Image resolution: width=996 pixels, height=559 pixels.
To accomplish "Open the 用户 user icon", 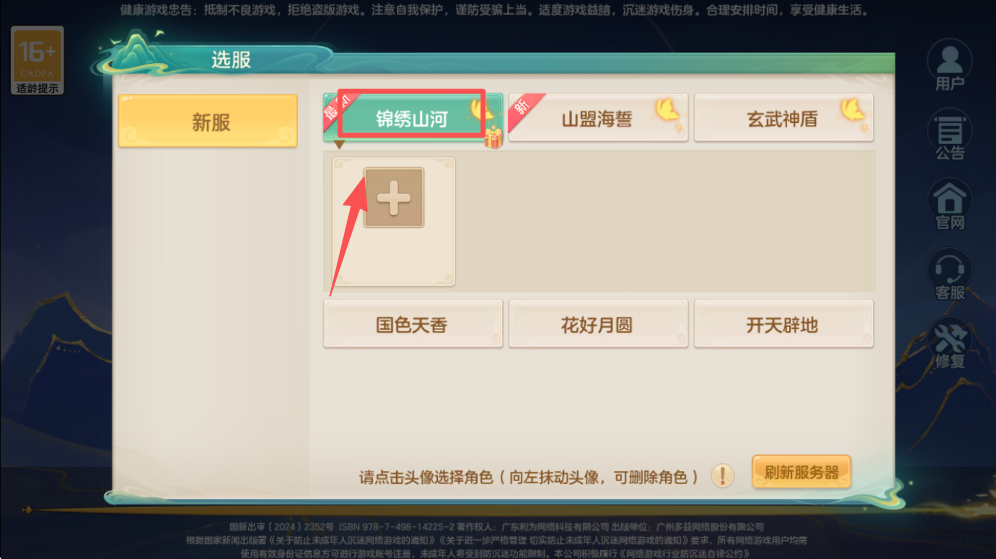I will 949,65.
